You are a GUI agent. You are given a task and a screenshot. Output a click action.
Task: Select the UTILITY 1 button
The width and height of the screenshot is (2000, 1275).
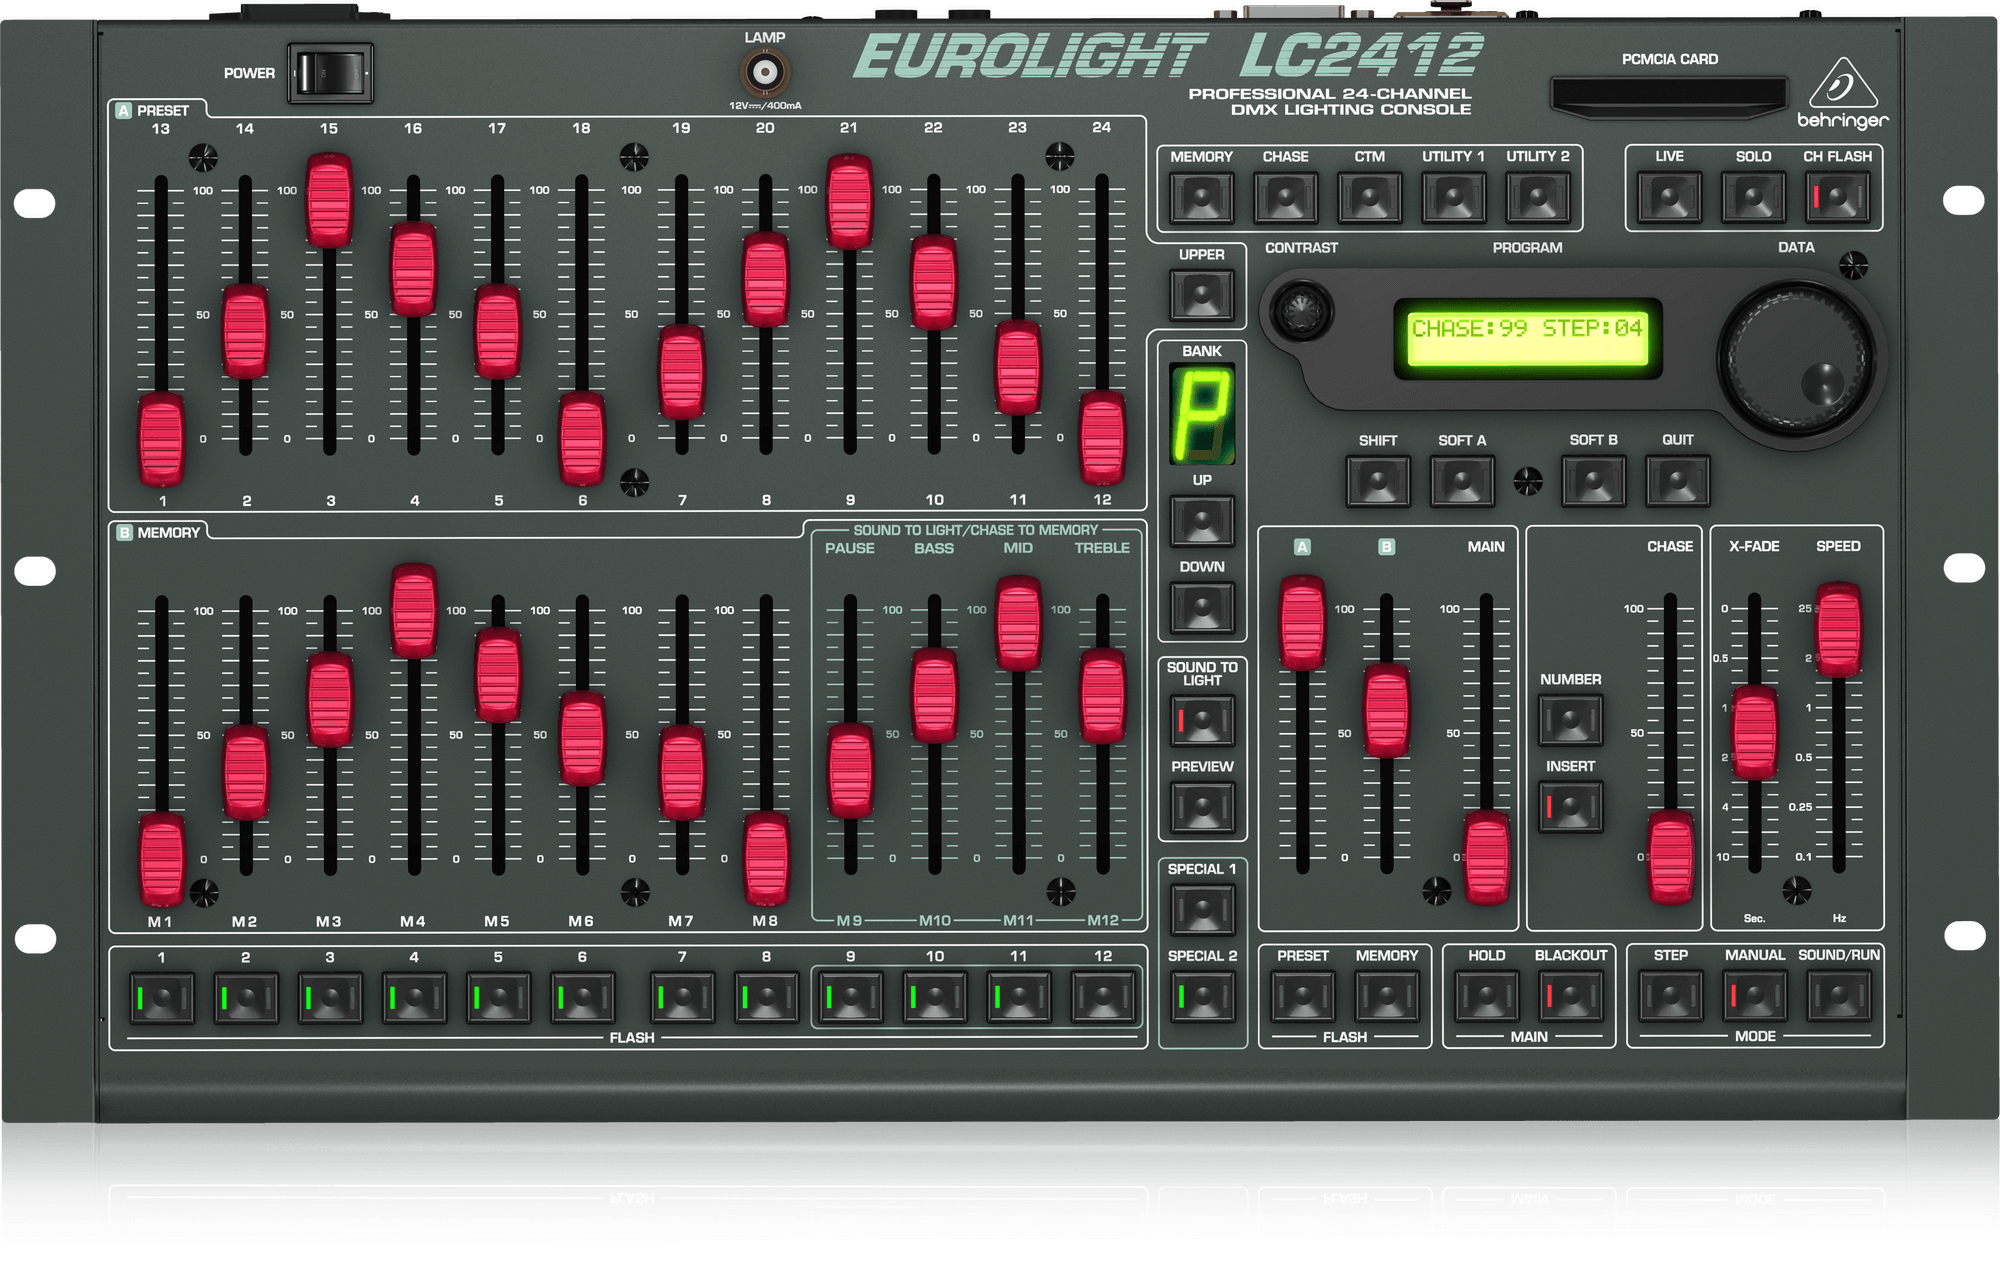1453,198
